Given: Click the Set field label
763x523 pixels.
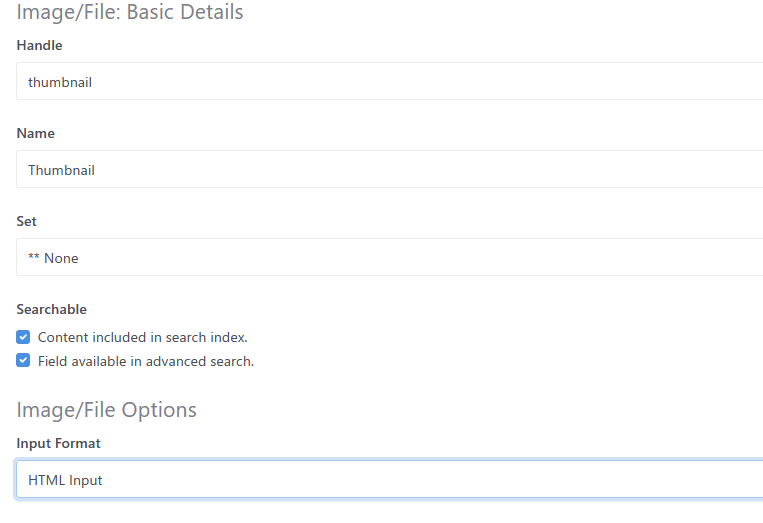Looking at the screenshot, I should pyautogui.click(x=27, y=221).
